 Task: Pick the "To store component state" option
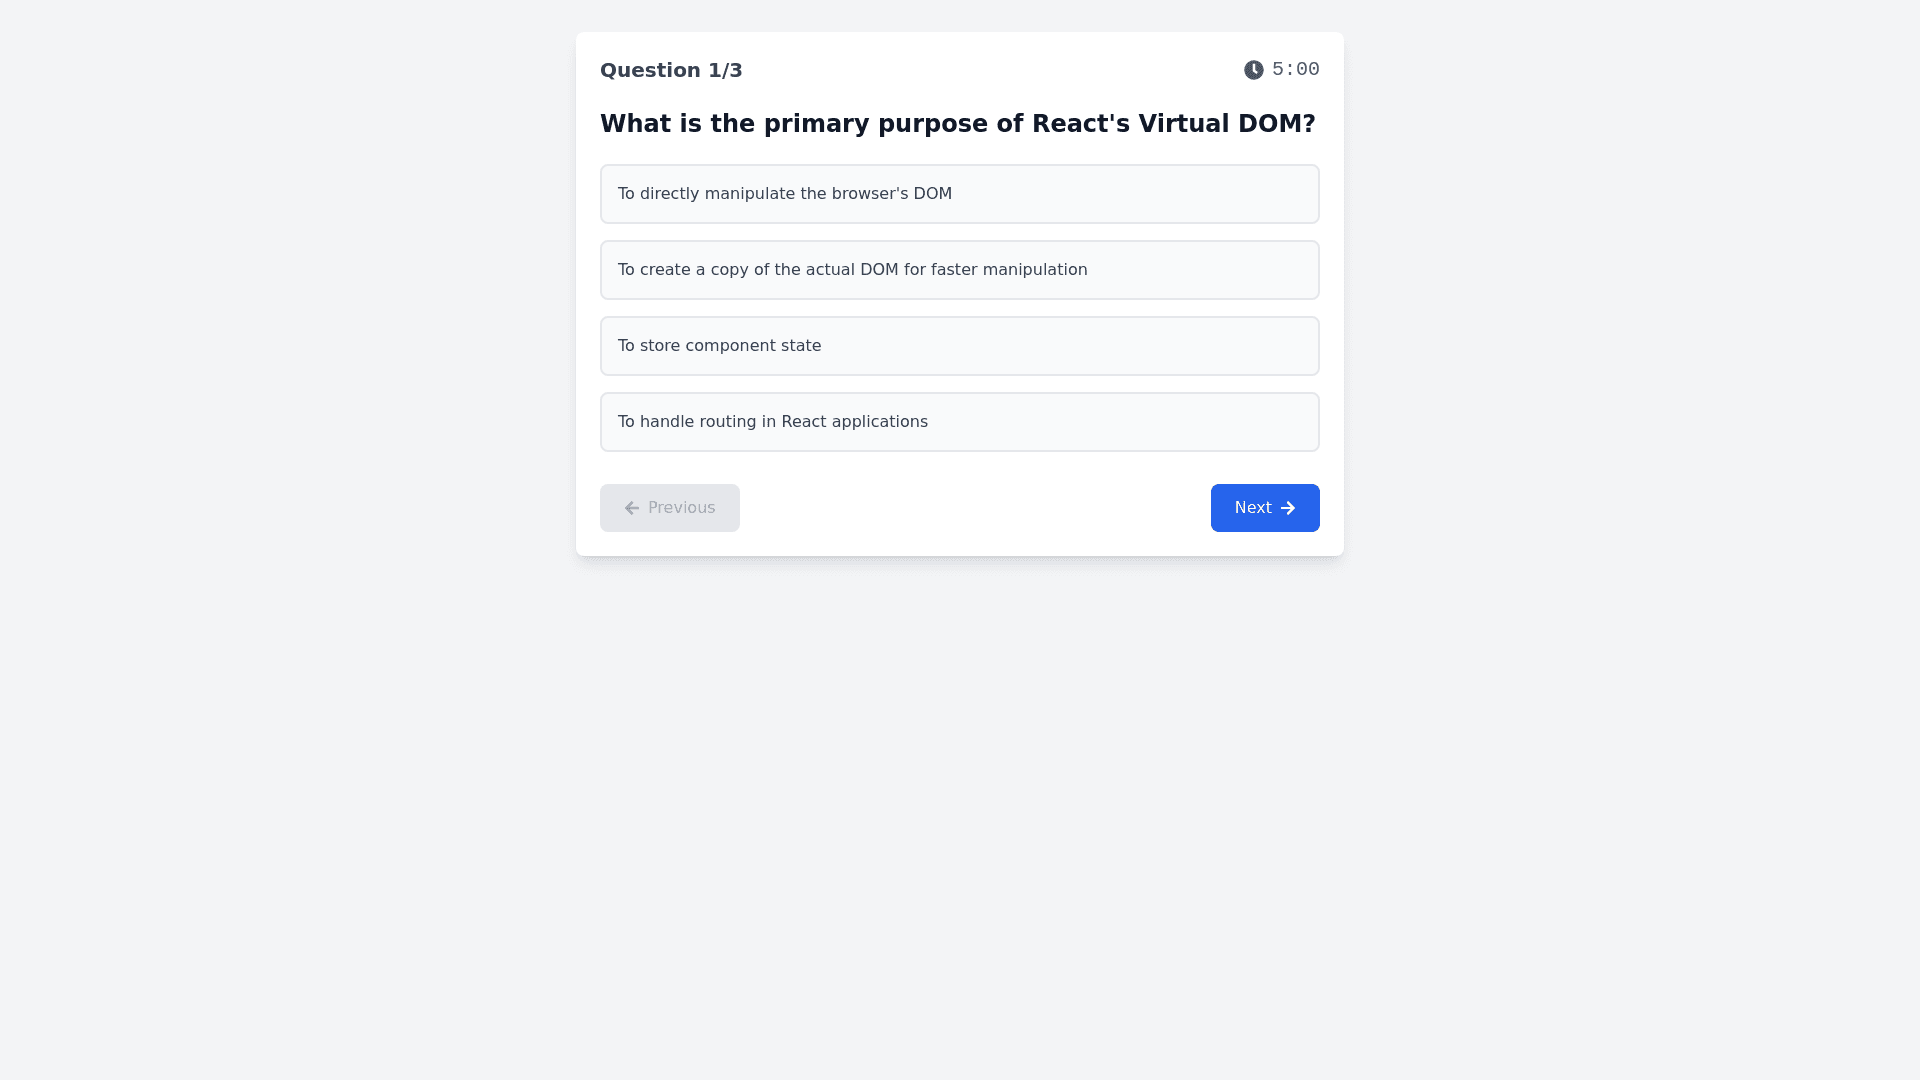719,346
